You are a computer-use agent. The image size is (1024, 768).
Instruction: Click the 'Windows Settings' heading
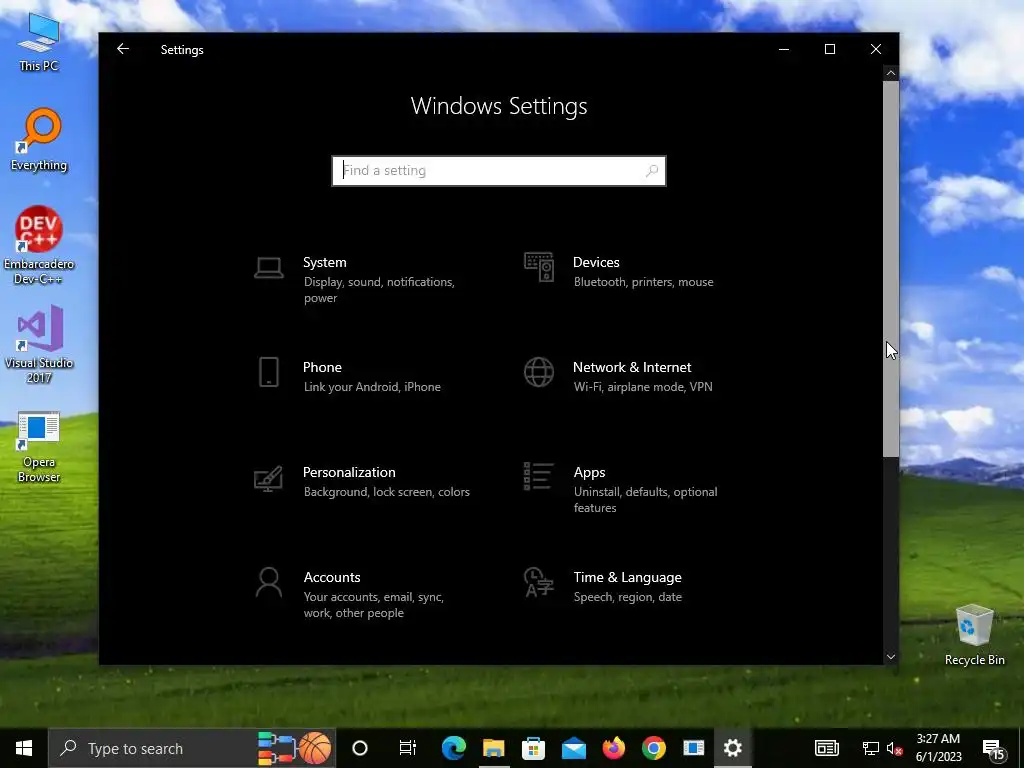499,106
